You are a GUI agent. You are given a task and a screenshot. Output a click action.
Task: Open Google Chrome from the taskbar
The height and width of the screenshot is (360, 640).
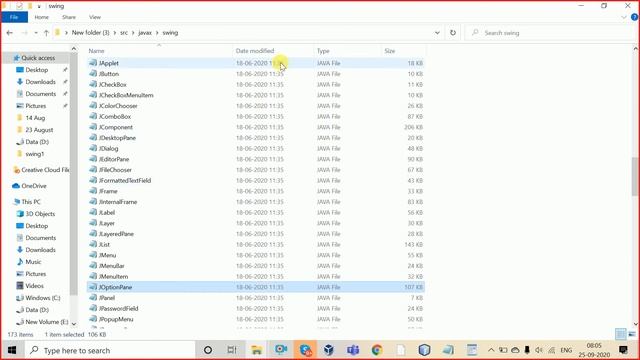pyautogui.click(x=377, y=350)
